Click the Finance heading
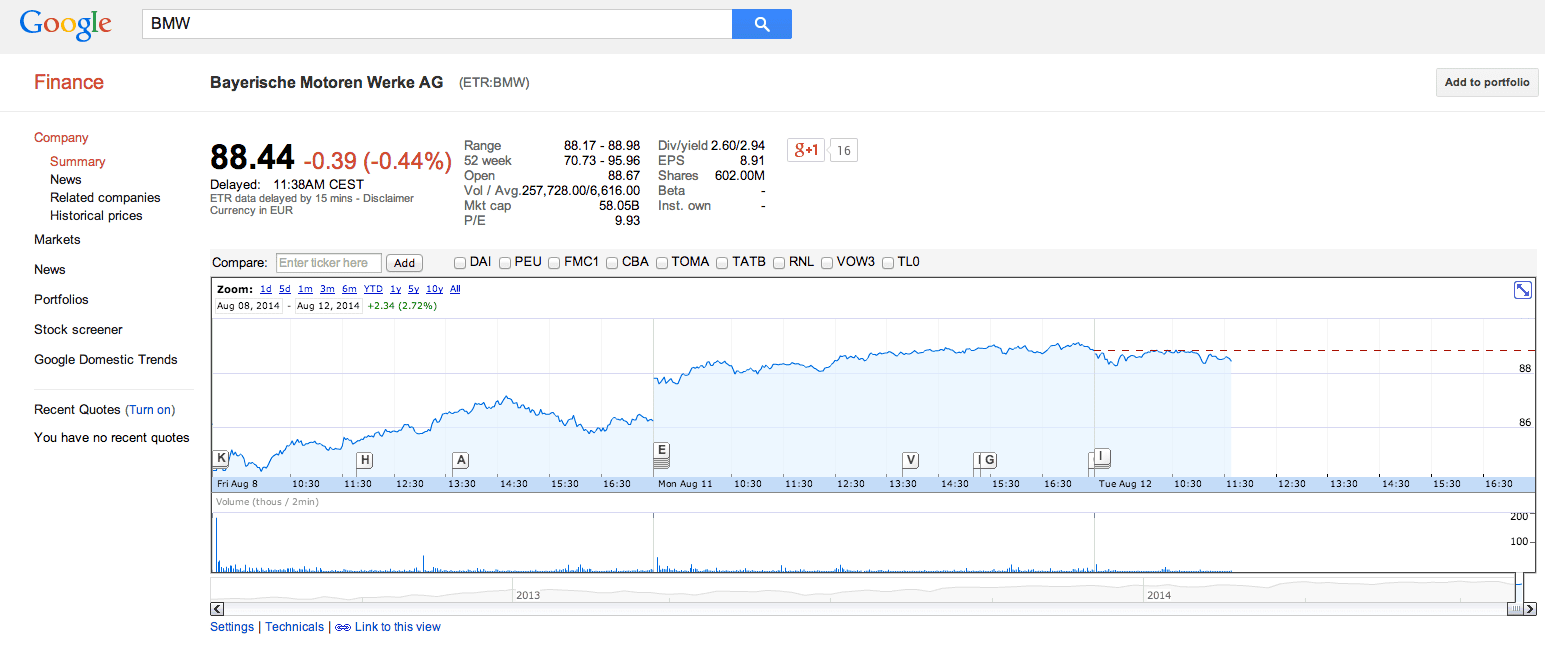 pyautogui.click(x=69, y=82)
